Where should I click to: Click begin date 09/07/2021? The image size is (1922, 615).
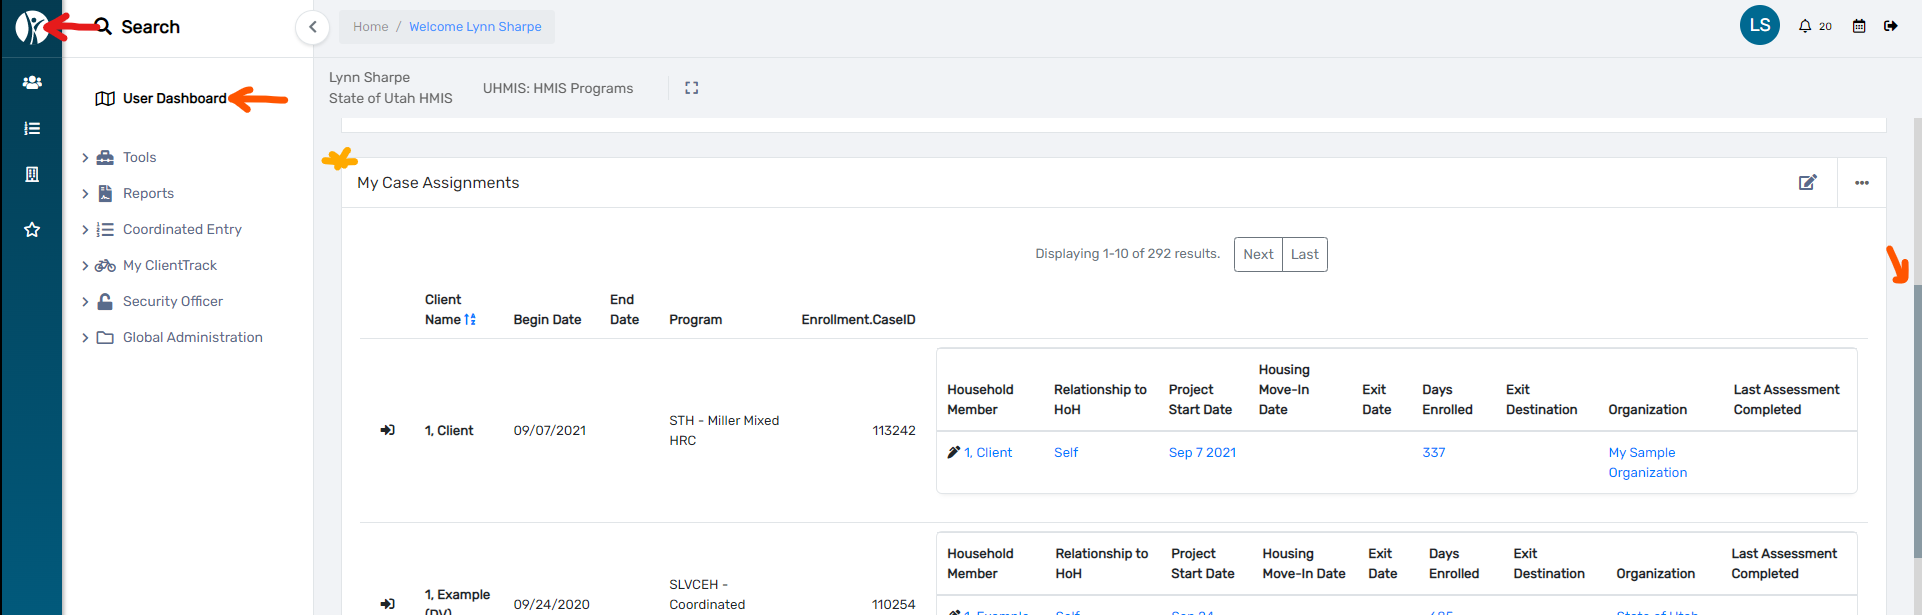point(549,430)
